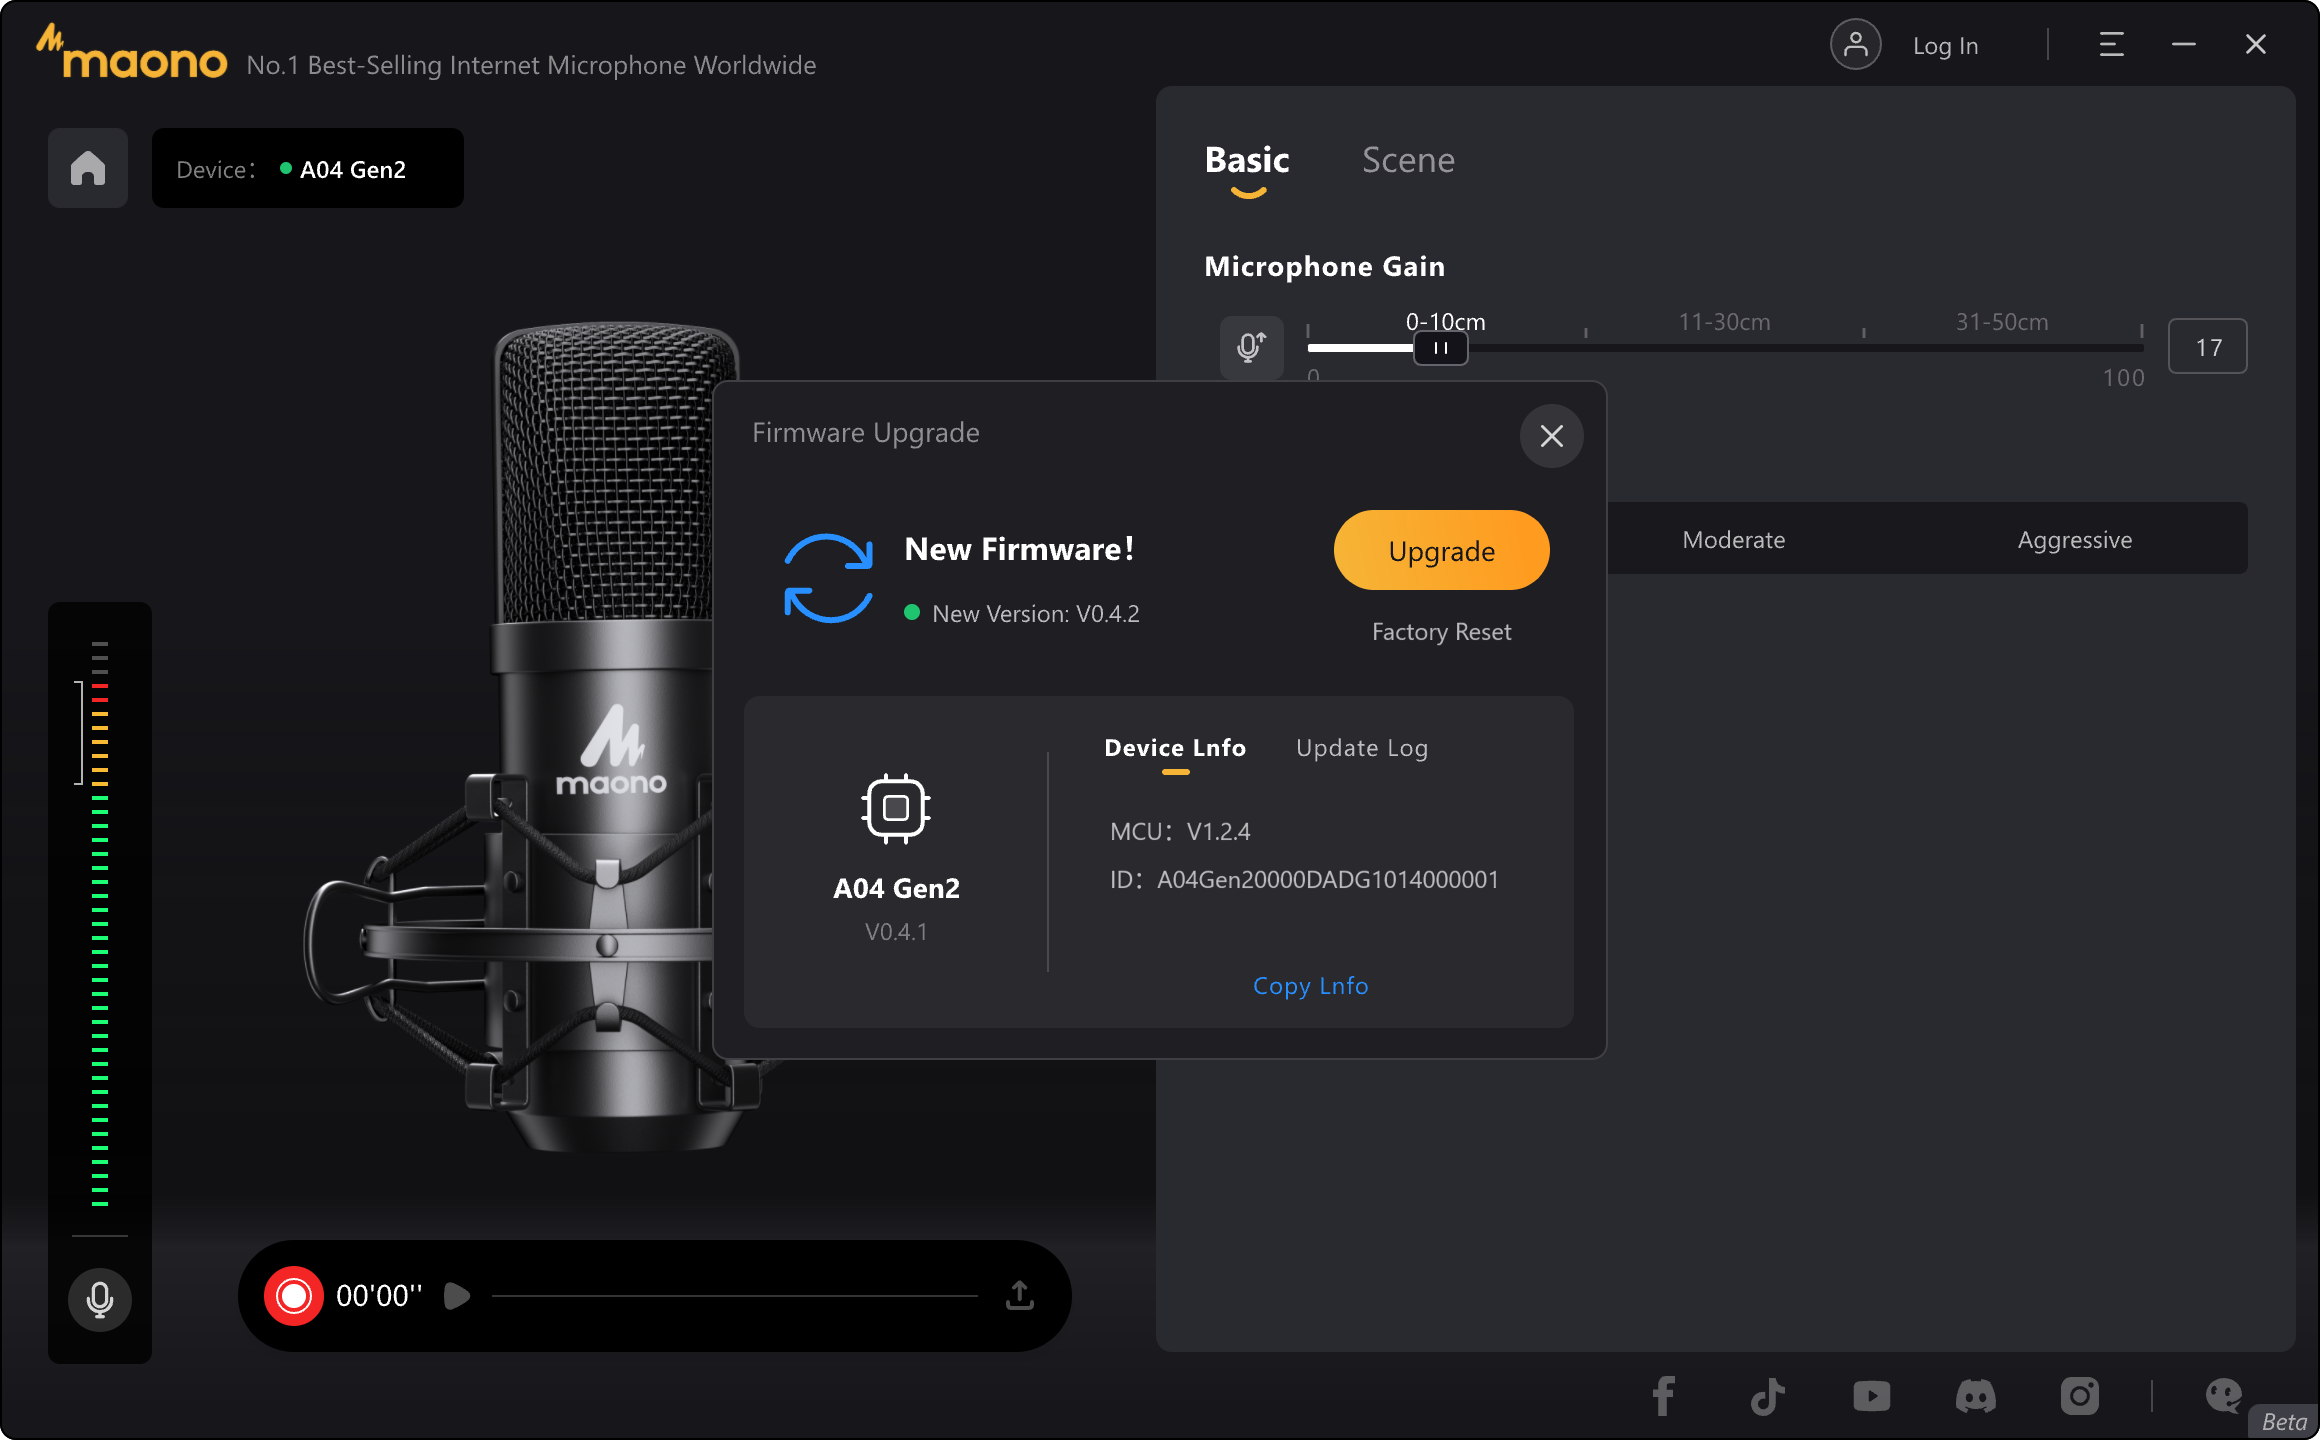Viewport: 2320px width, 1440px height.
Task: Click the gain value field showing 17
Action: [x=2207, y=347]
